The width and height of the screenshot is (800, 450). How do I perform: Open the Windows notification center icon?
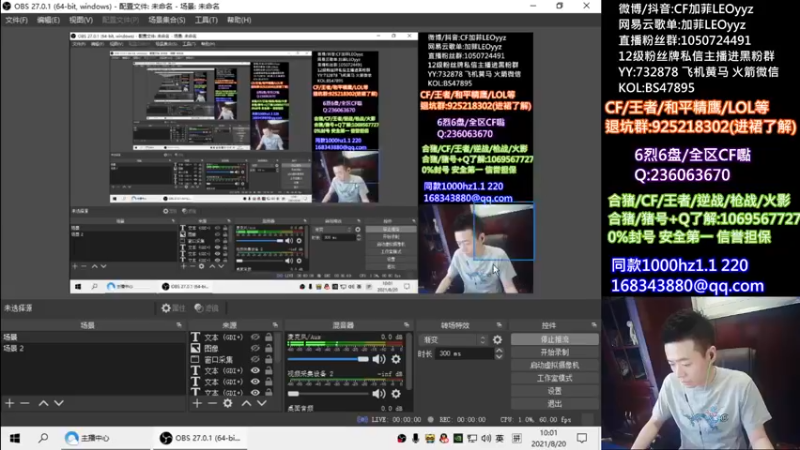coord(582,438)
